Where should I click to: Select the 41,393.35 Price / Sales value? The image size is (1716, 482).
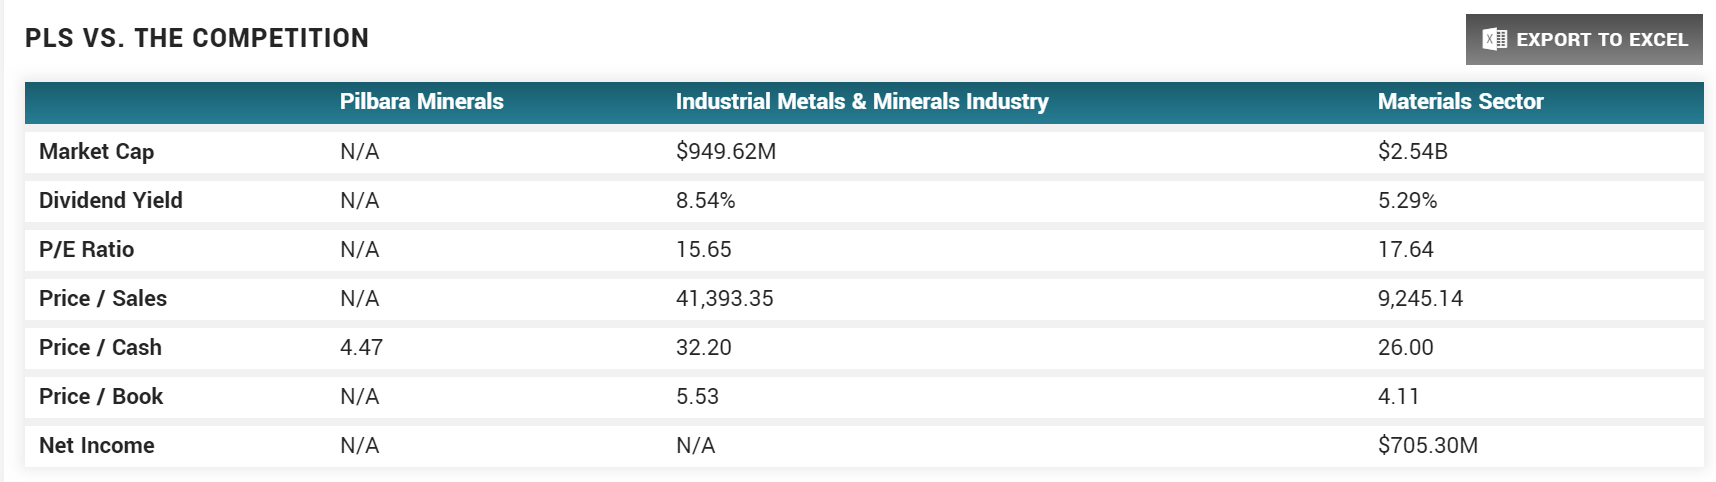tap(724, 299)
